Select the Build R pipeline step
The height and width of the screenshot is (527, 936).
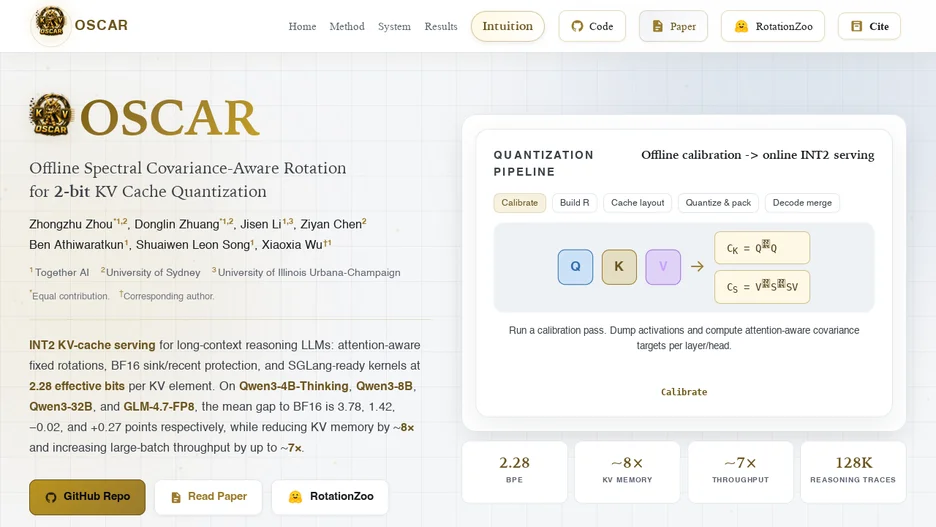574,203
